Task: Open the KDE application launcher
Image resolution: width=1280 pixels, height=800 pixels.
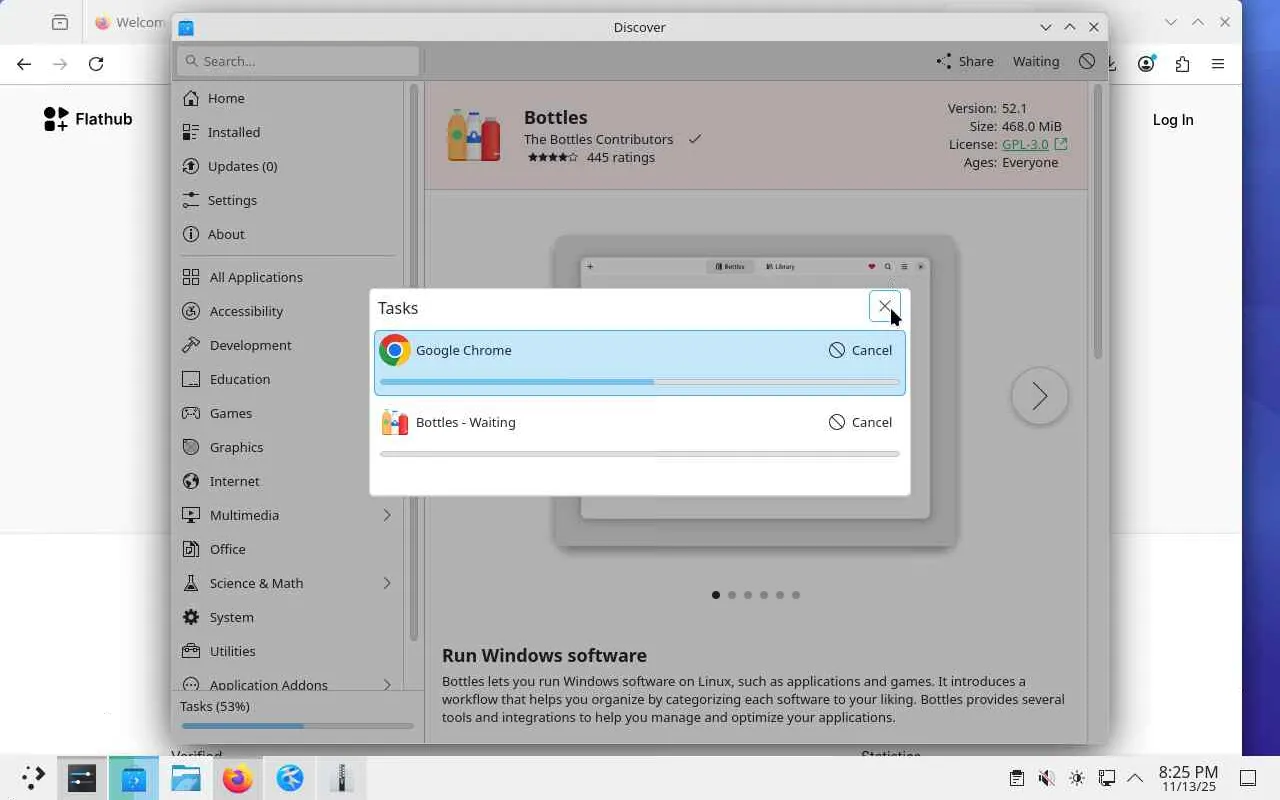Action: pyautogui.click(x=32, y=778)
